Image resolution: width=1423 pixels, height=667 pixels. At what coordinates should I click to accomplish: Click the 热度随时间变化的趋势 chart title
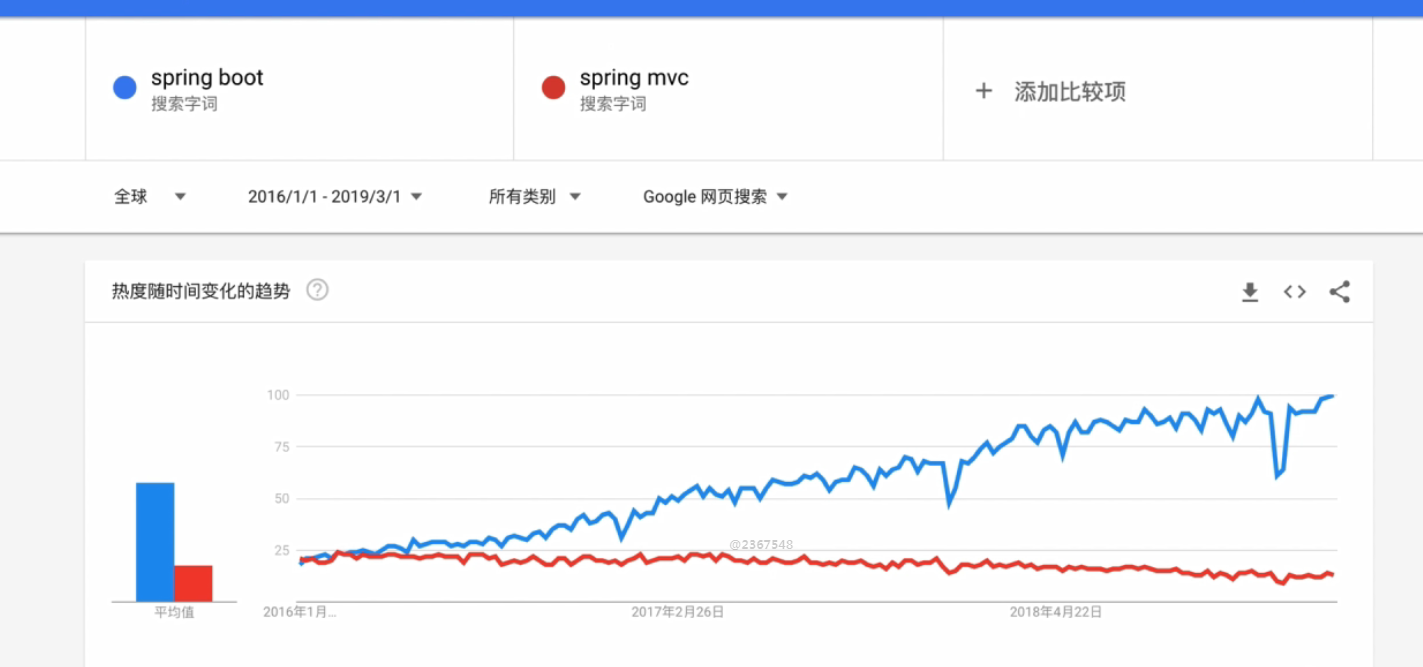click(201, 291)
